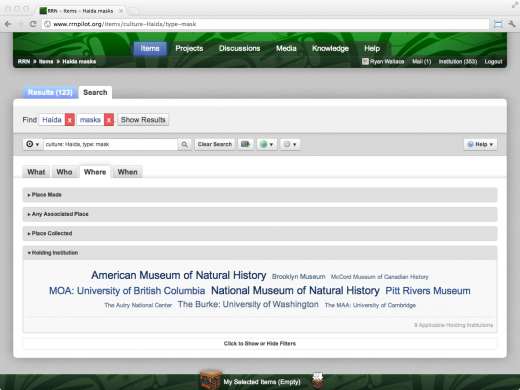Image resolution: width=520 pixels, height=390 pixels.
Task: Switch to the Results (123) tab
Action: point(50,92)
